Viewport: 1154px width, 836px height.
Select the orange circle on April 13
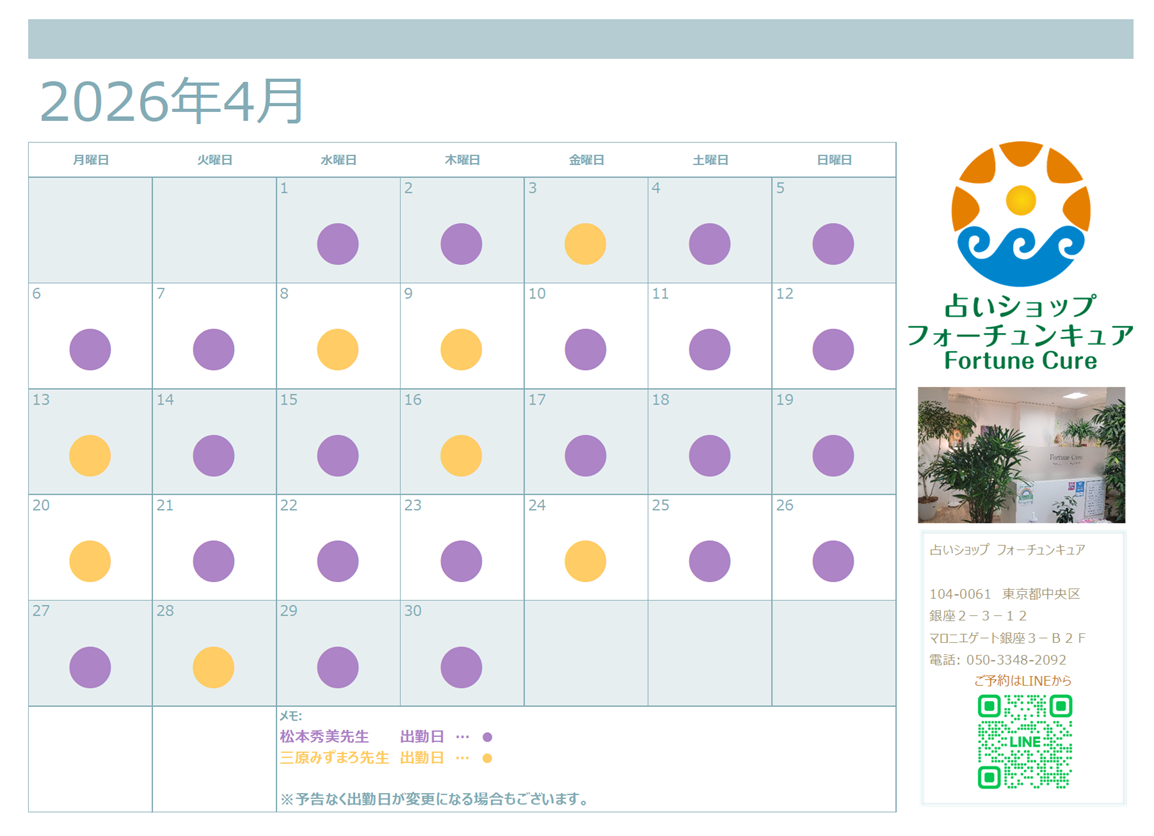(x=90, y=455)
